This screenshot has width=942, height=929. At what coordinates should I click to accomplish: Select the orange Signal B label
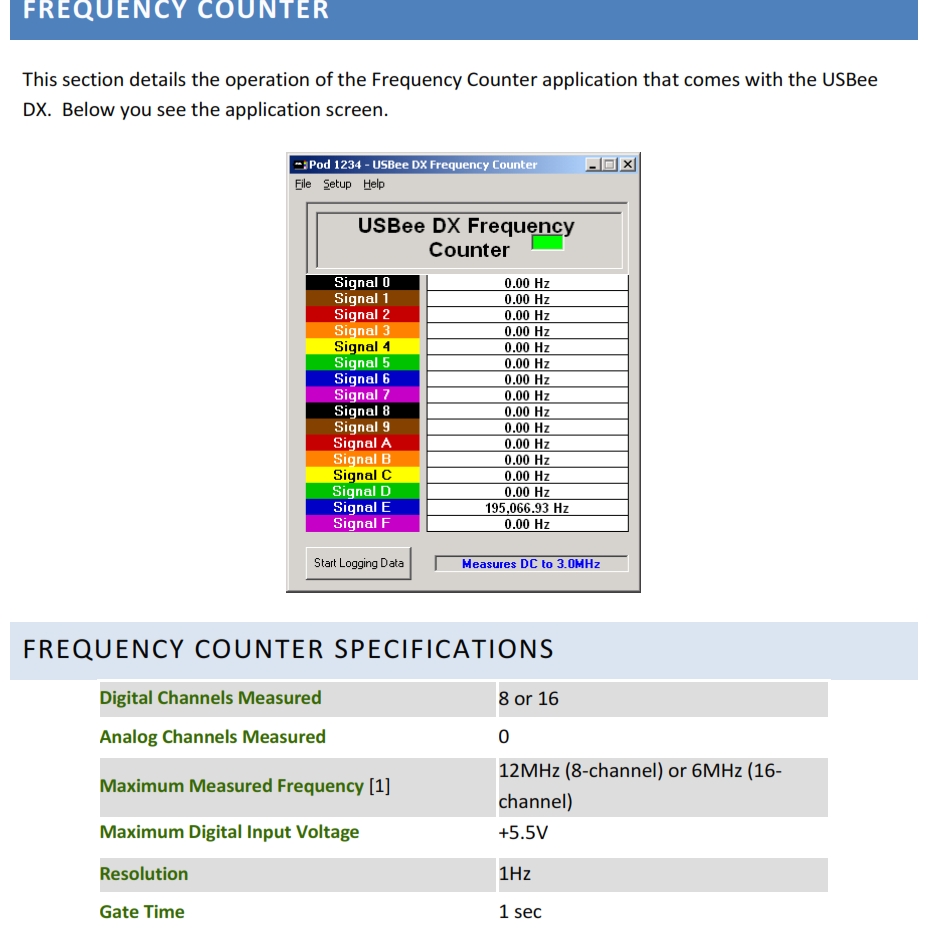coord(362,459)
